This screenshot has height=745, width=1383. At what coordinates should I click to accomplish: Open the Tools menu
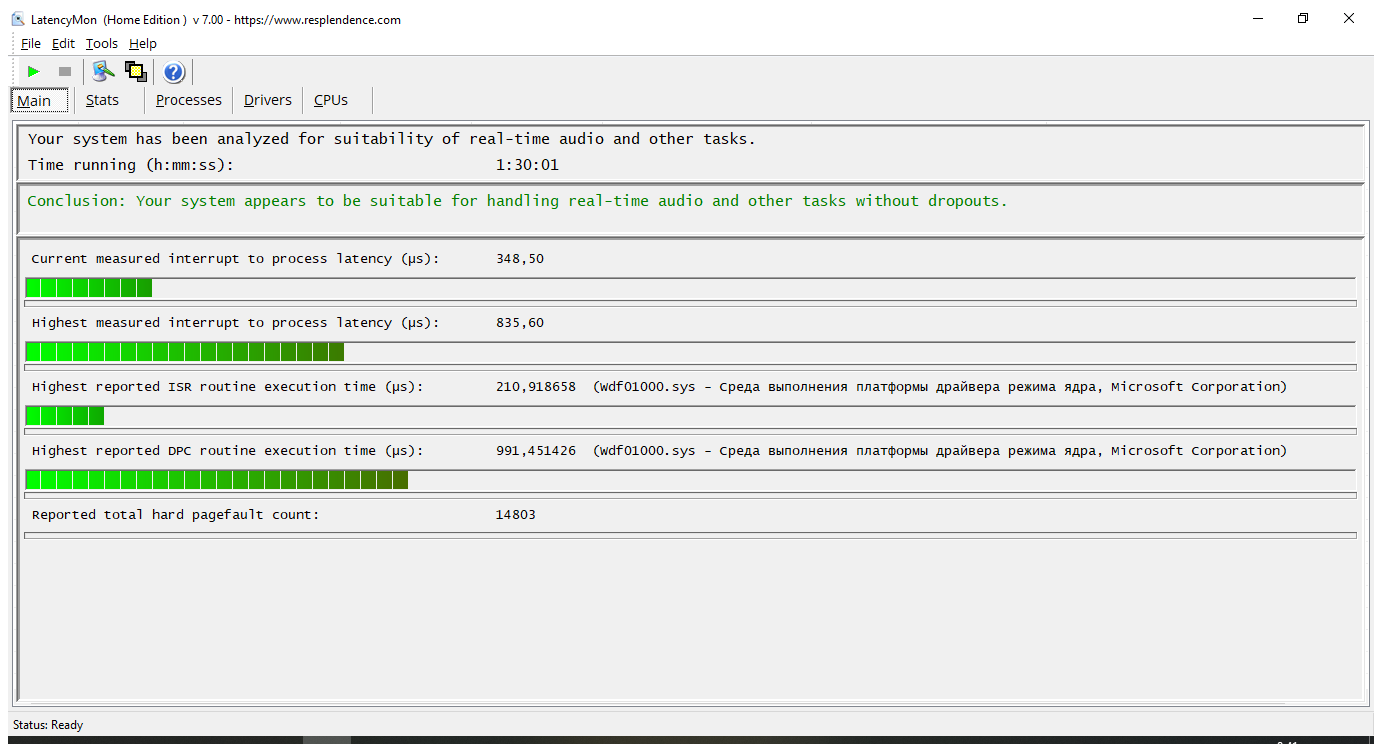102,44
